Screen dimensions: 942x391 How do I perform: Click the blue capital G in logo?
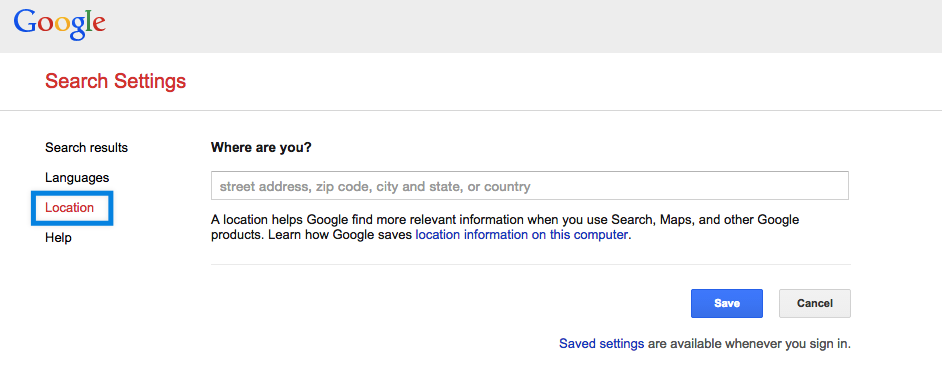(25, 22)
